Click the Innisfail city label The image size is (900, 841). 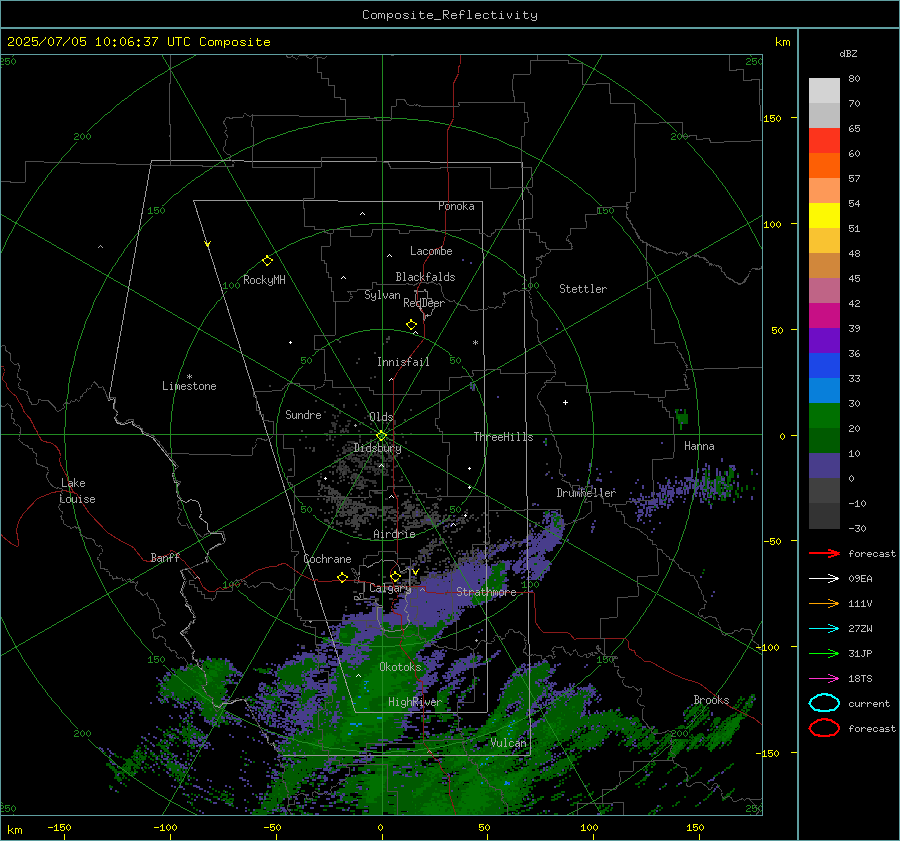404,362
